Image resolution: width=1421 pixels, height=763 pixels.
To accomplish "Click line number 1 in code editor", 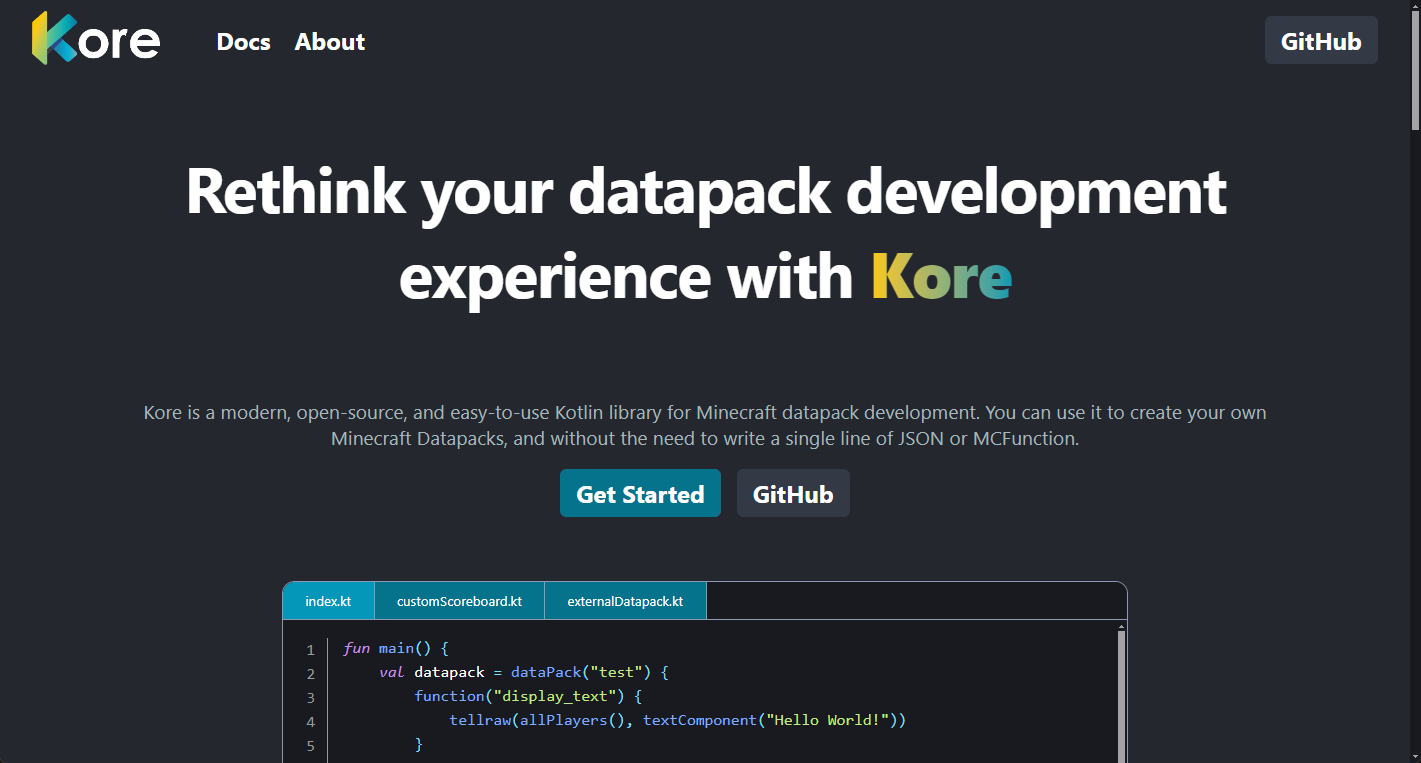I will click(311, 649).
